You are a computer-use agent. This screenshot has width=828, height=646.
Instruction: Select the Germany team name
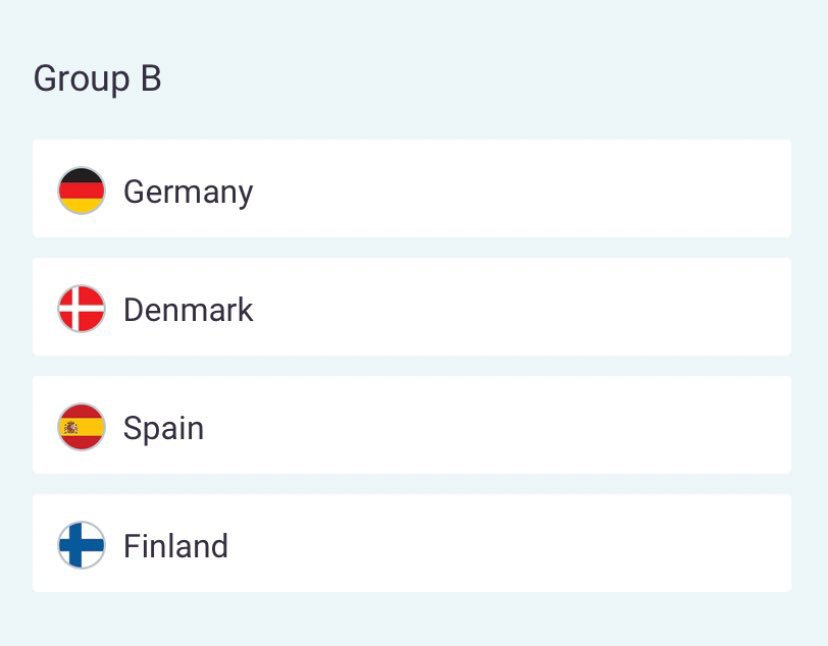click(x=188, y=191)
